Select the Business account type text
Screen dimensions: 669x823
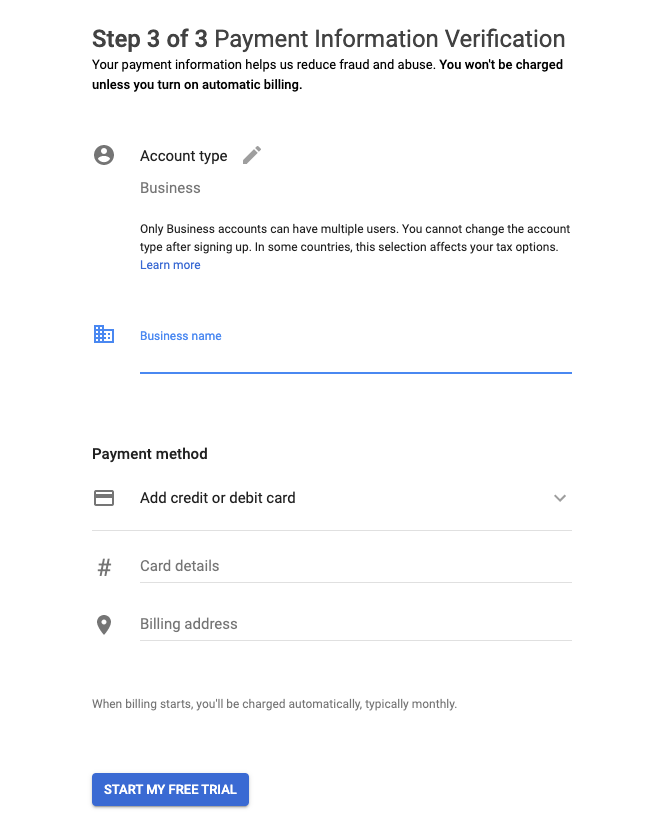[170, 187]
